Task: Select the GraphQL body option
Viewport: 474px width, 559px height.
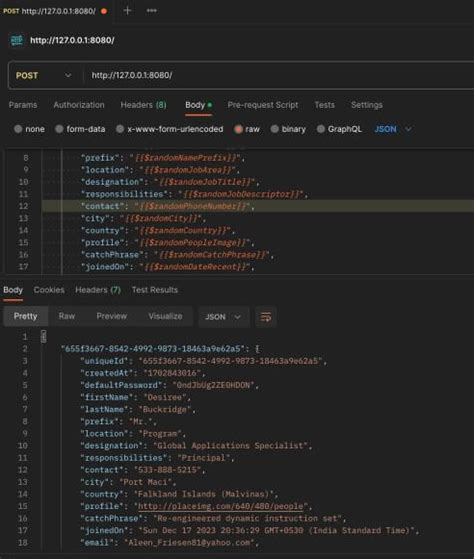Action: (339, 129)
